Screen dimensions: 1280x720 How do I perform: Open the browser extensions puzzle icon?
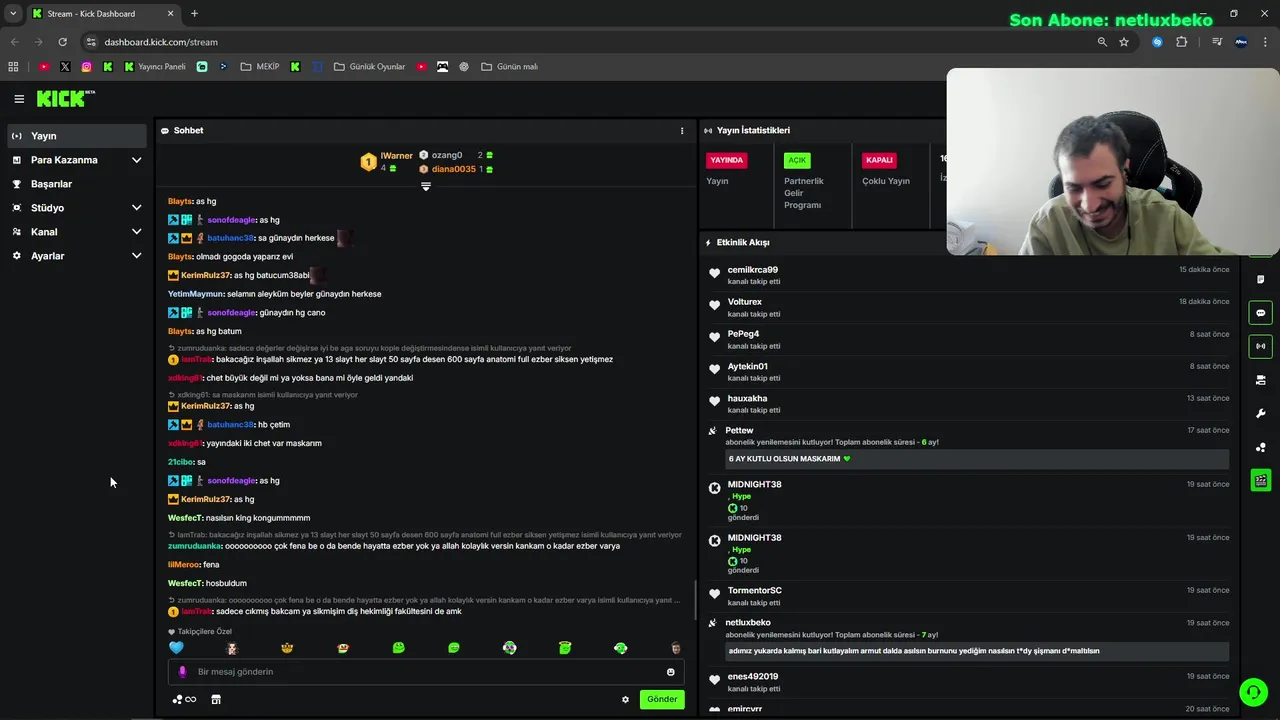point(1182,42)
